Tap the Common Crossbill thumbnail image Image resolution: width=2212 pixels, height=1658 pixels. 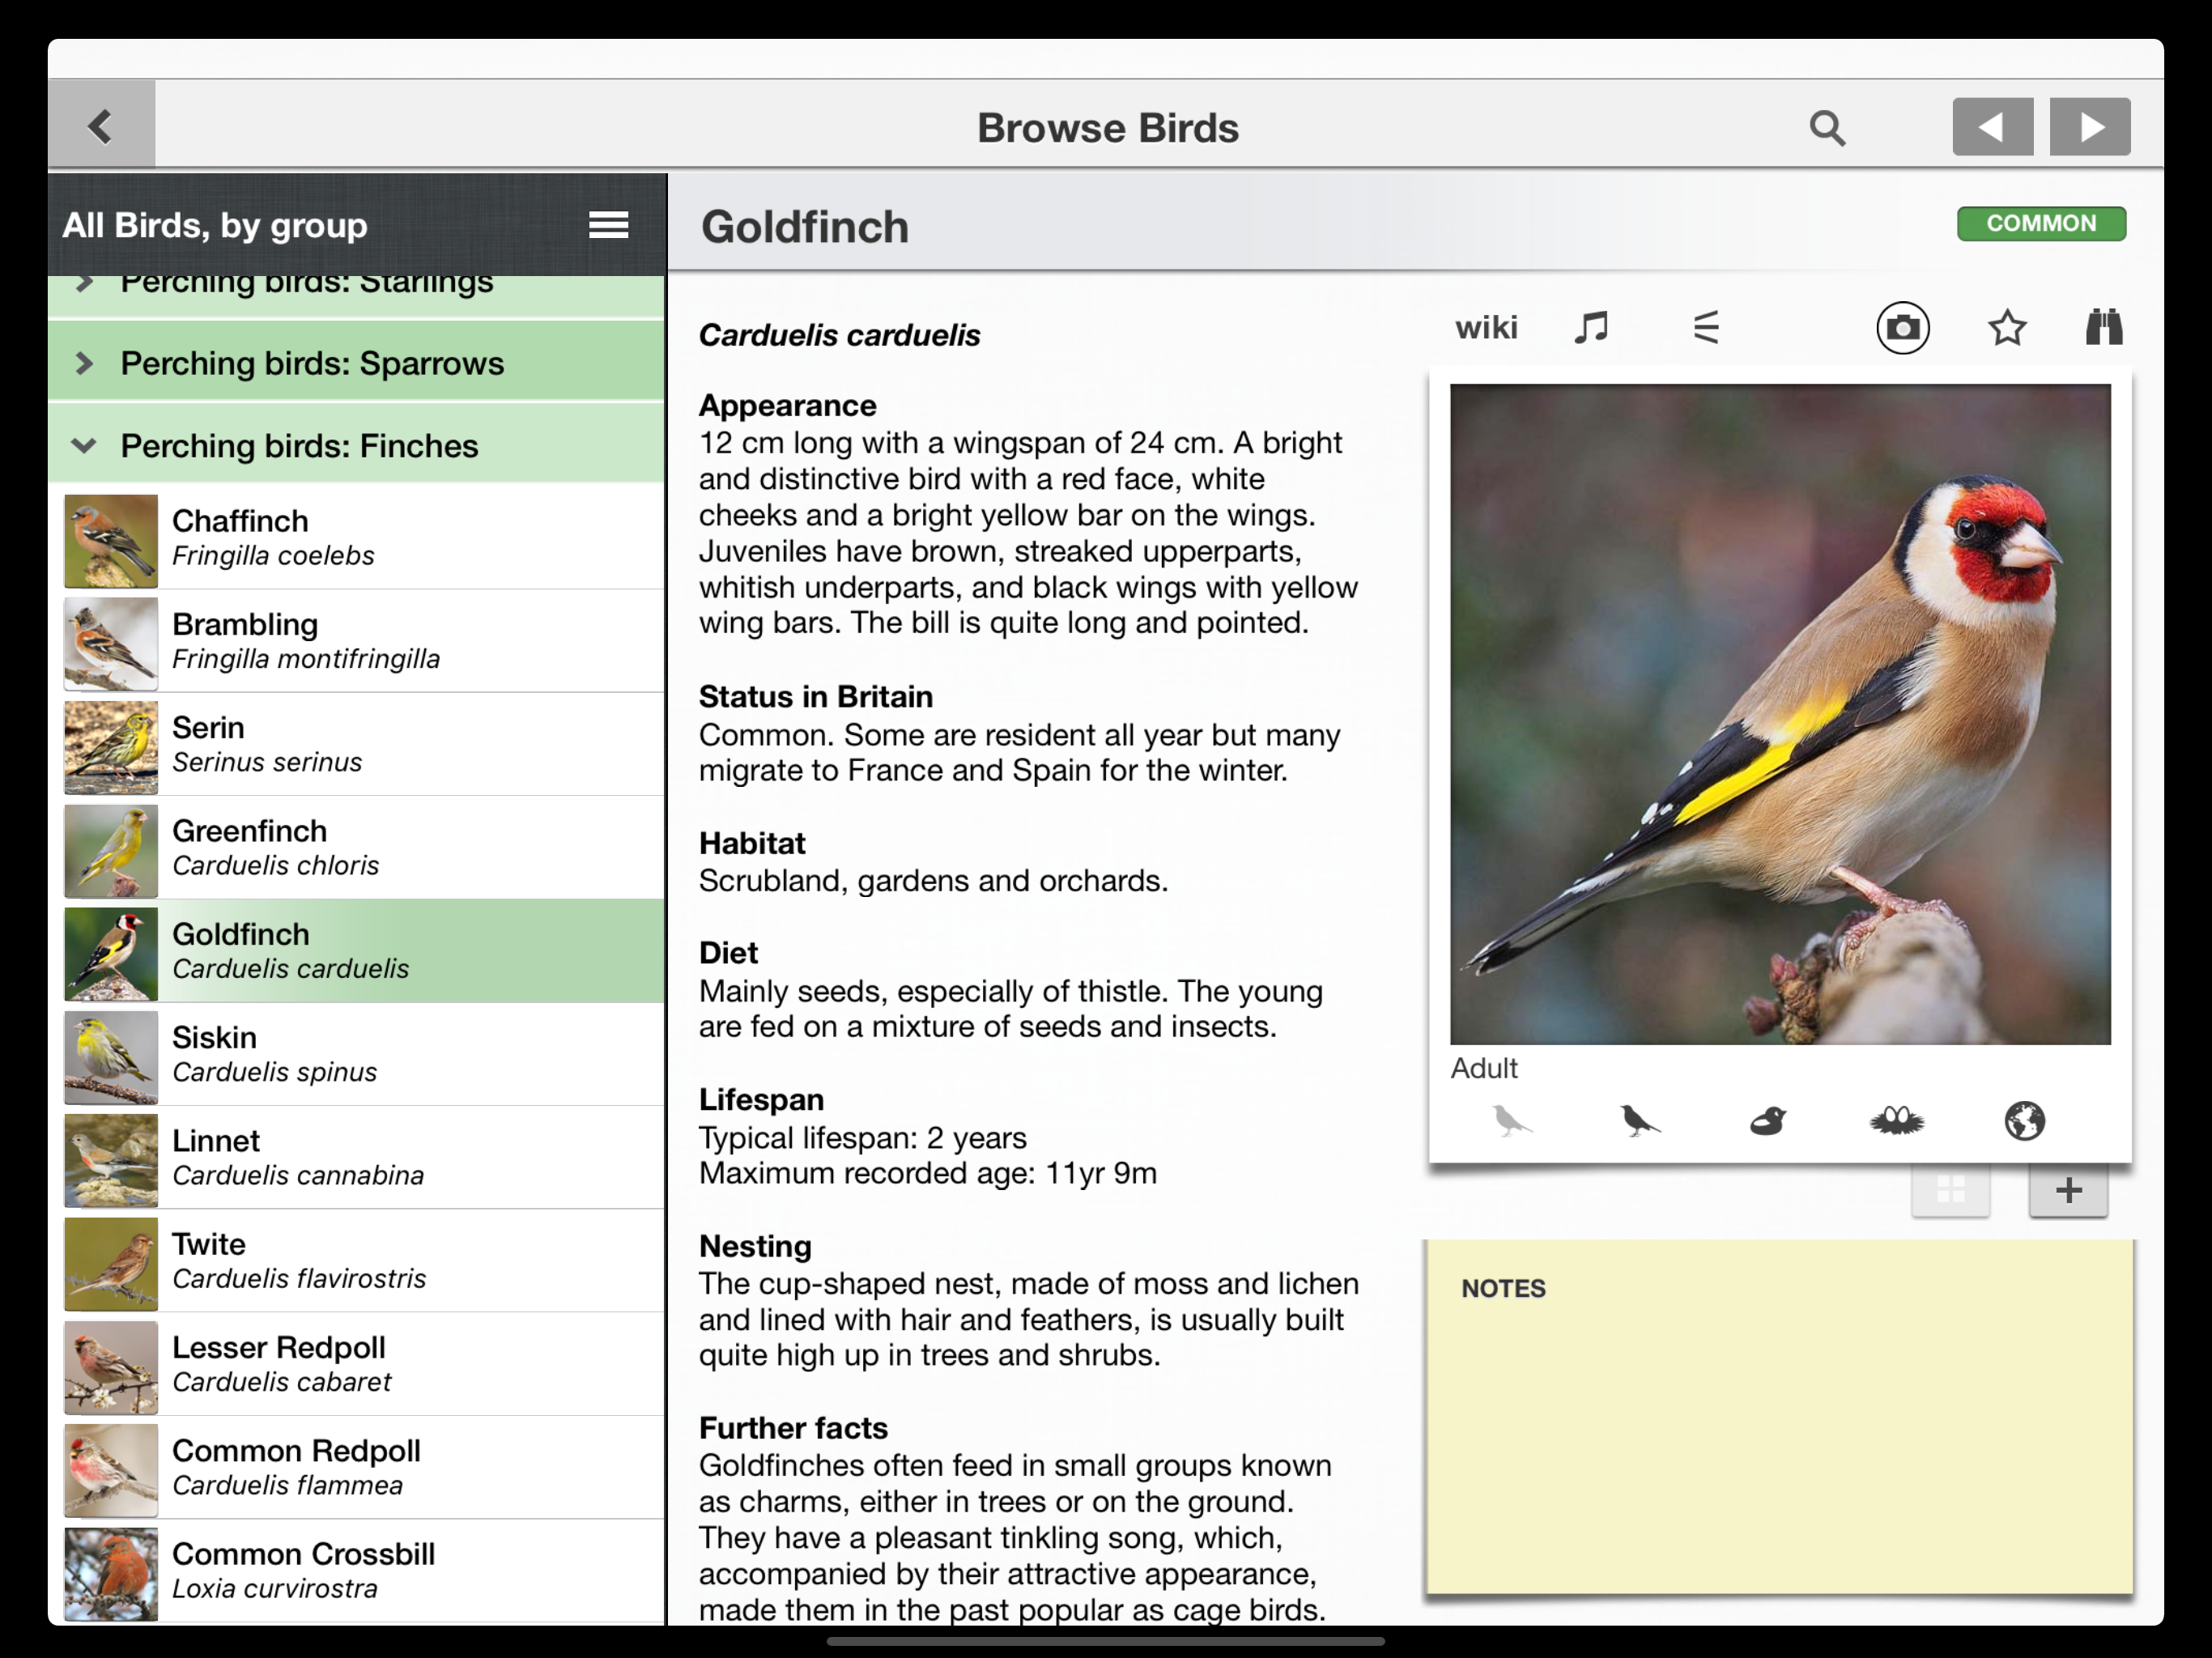[x=111, y=1573]
